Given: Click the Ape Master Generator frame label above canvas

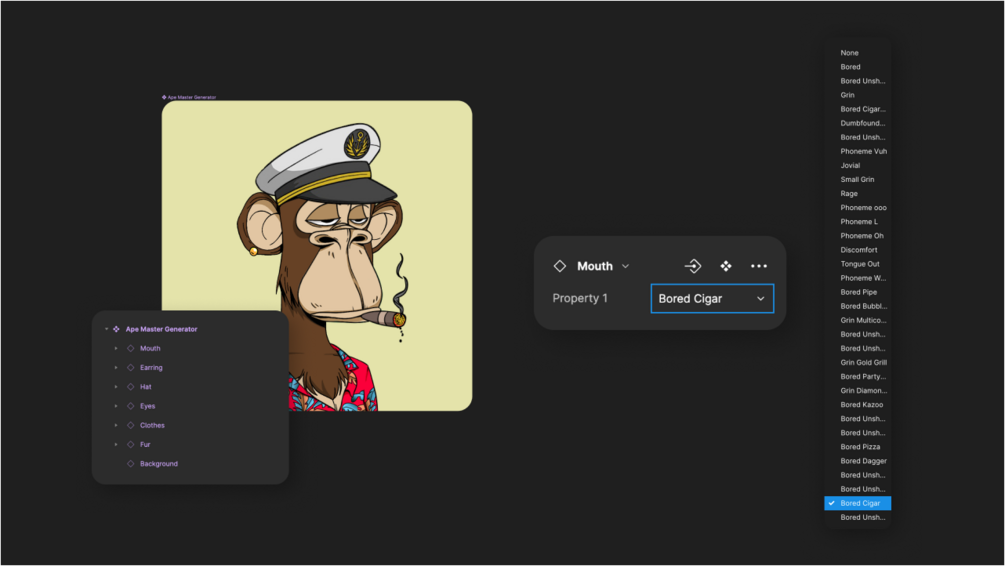Looking at the screenshot, I should 192,97.
